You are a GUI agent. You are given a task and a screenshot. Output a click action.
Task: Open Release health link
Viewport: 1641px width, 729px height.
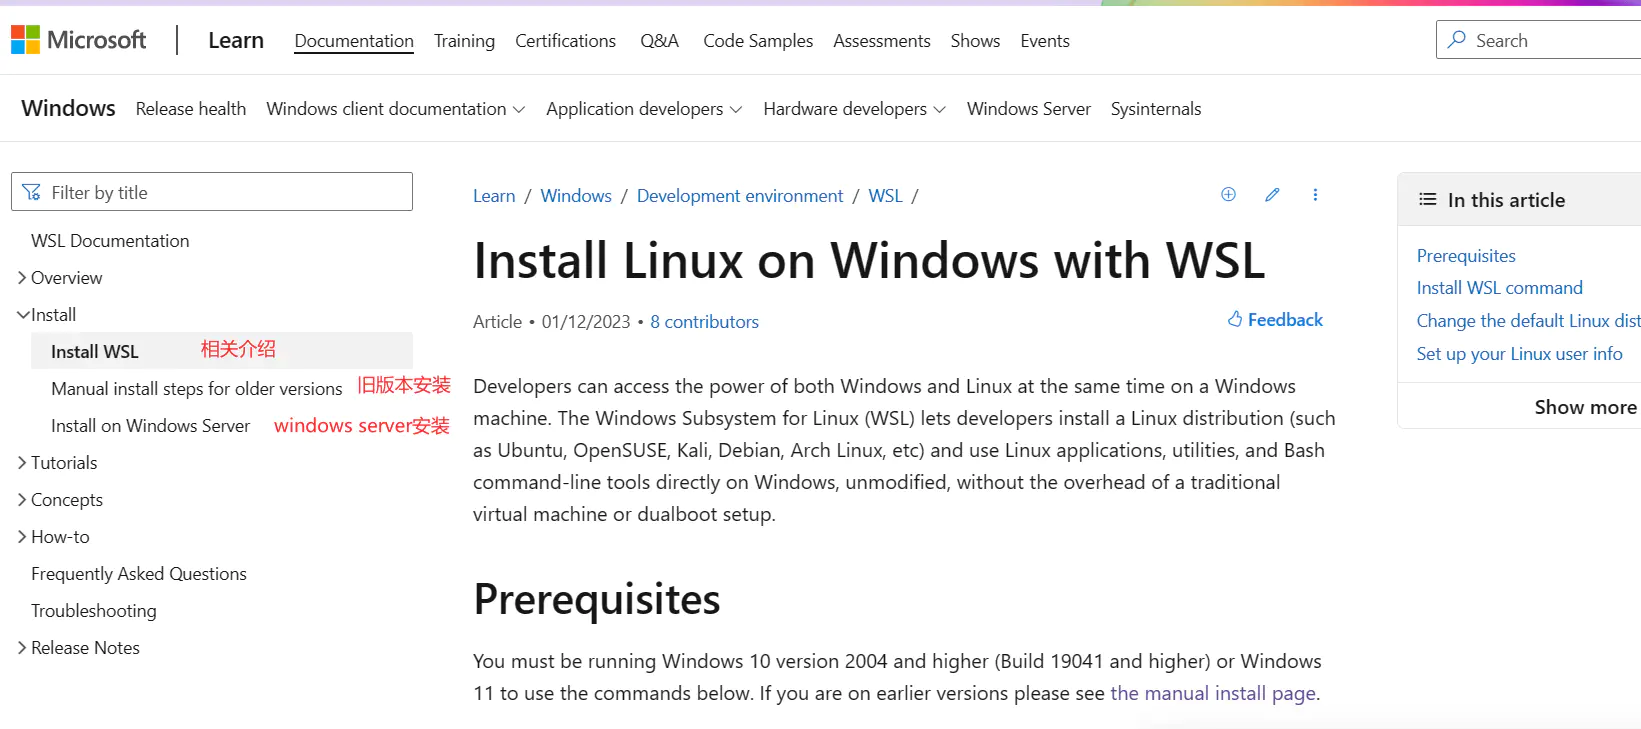191,109
